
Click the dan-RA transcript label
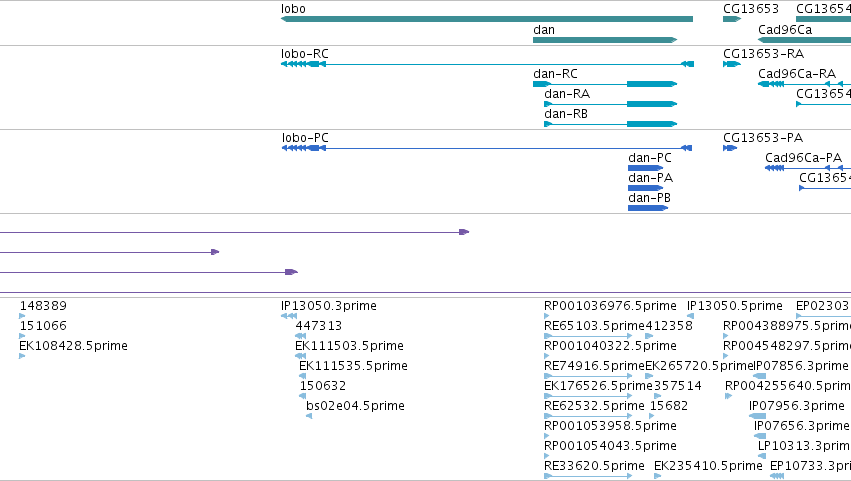567,94
